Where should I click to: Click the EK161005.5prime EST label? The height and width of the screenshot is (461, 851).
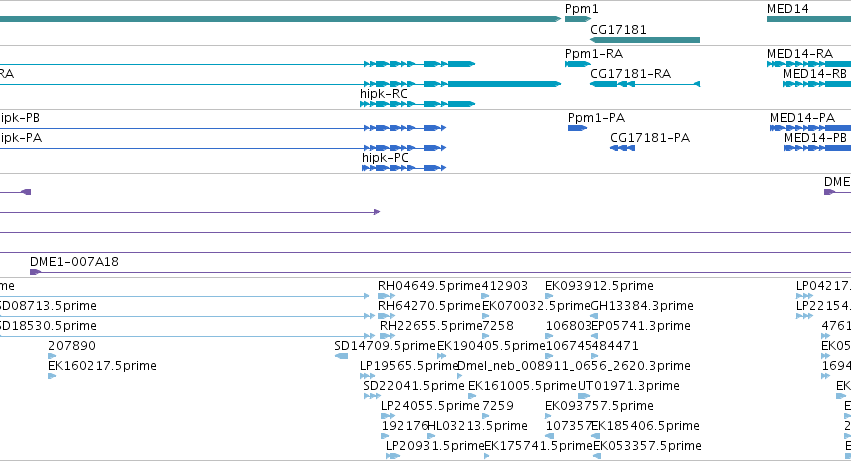pos(522,386)
